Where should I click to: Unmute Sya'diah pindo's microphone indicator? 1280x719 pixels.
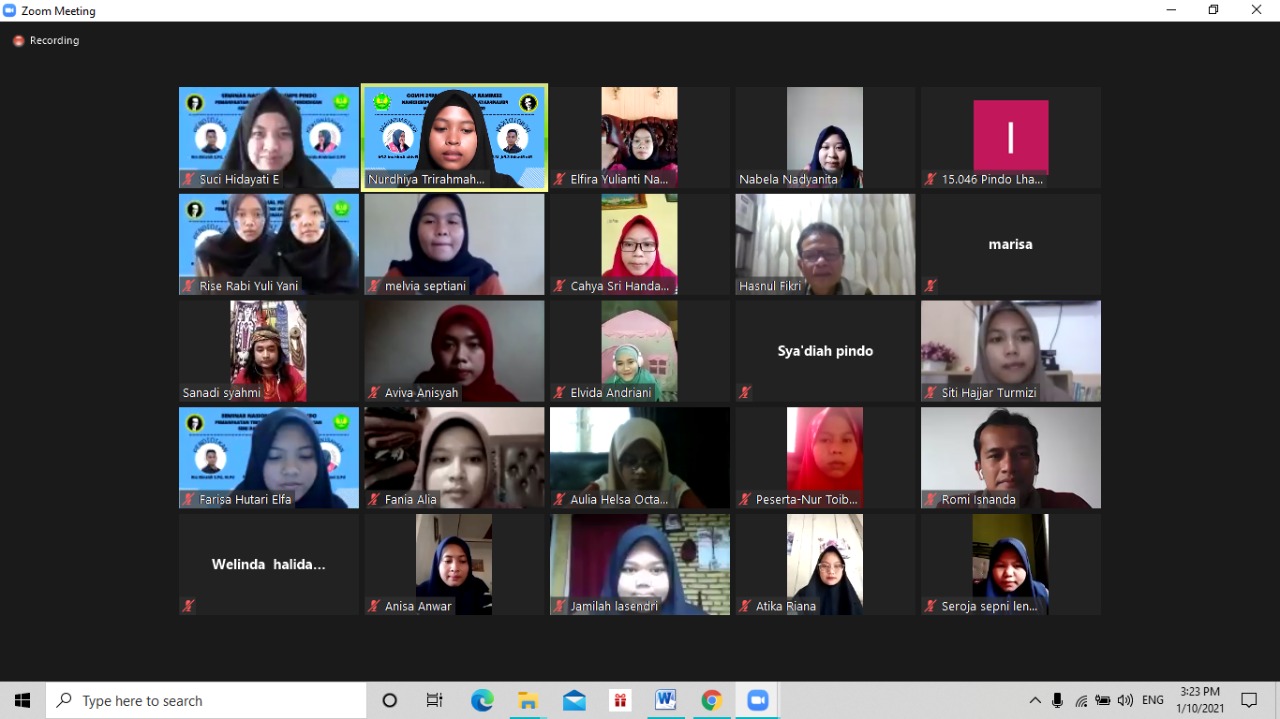[x=744, y=392]
